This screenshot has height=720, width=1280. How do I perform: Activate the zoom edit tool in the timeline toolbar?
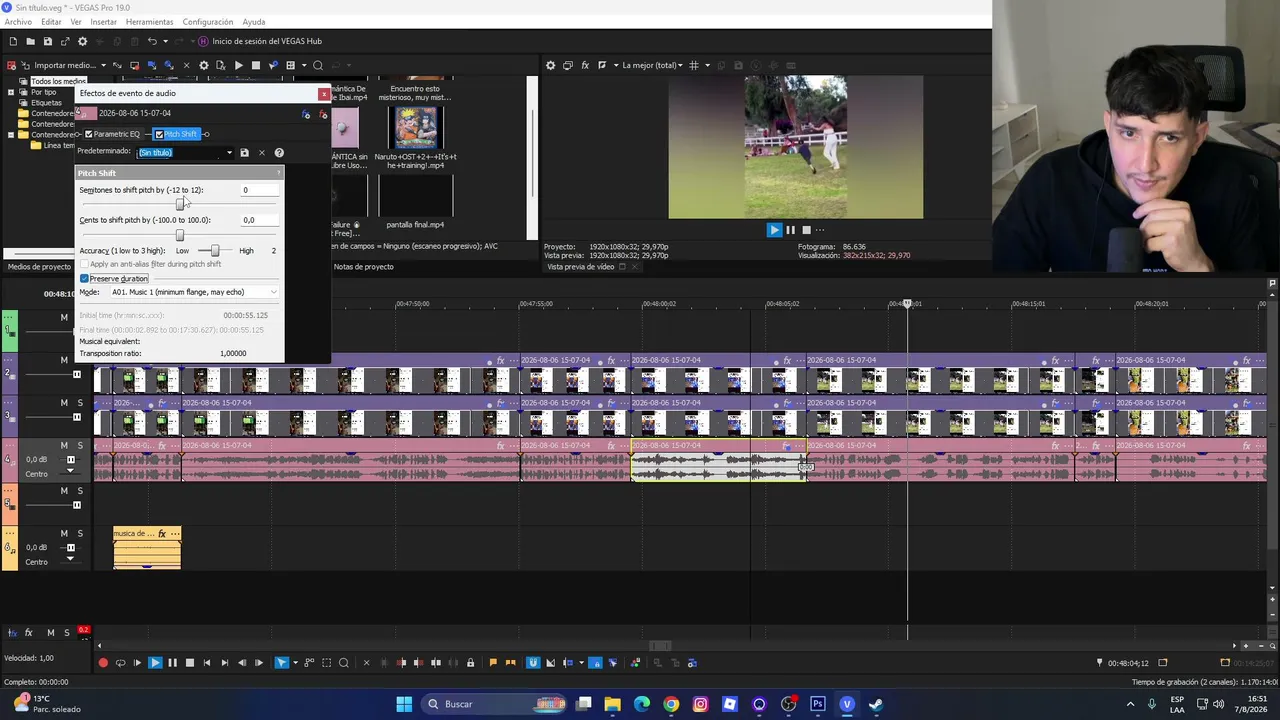click(x=344, y=662)
